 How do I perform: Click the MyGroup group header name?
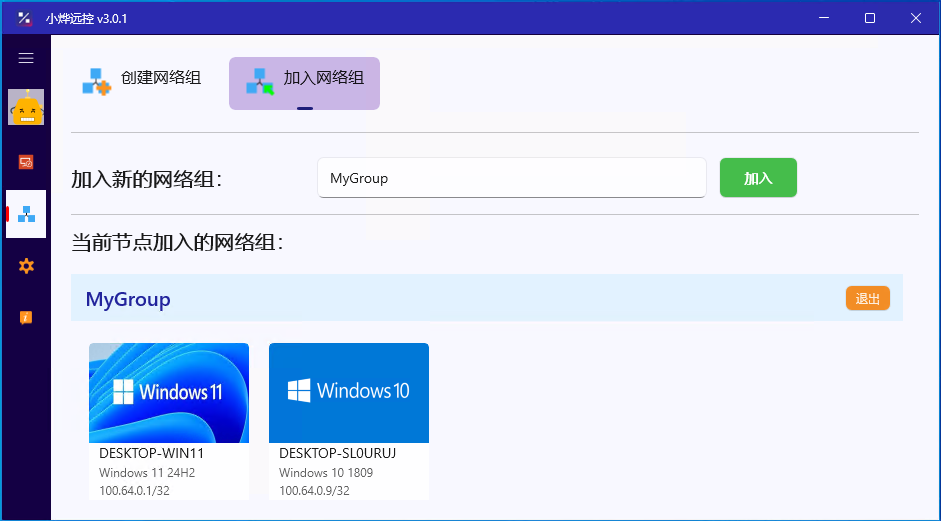click(128, 299)
